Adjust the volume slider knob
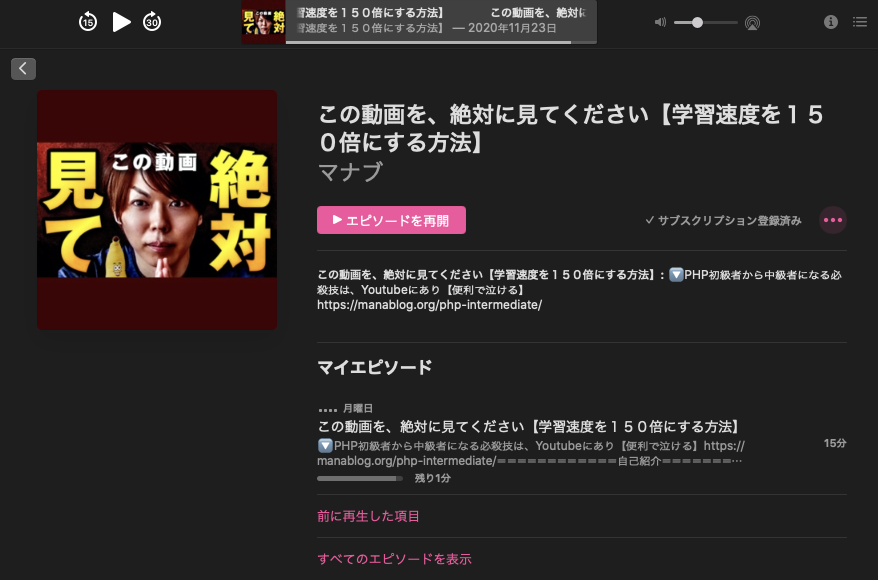The width and height of the screenshot is (878, 580). [x=697, y=22]
